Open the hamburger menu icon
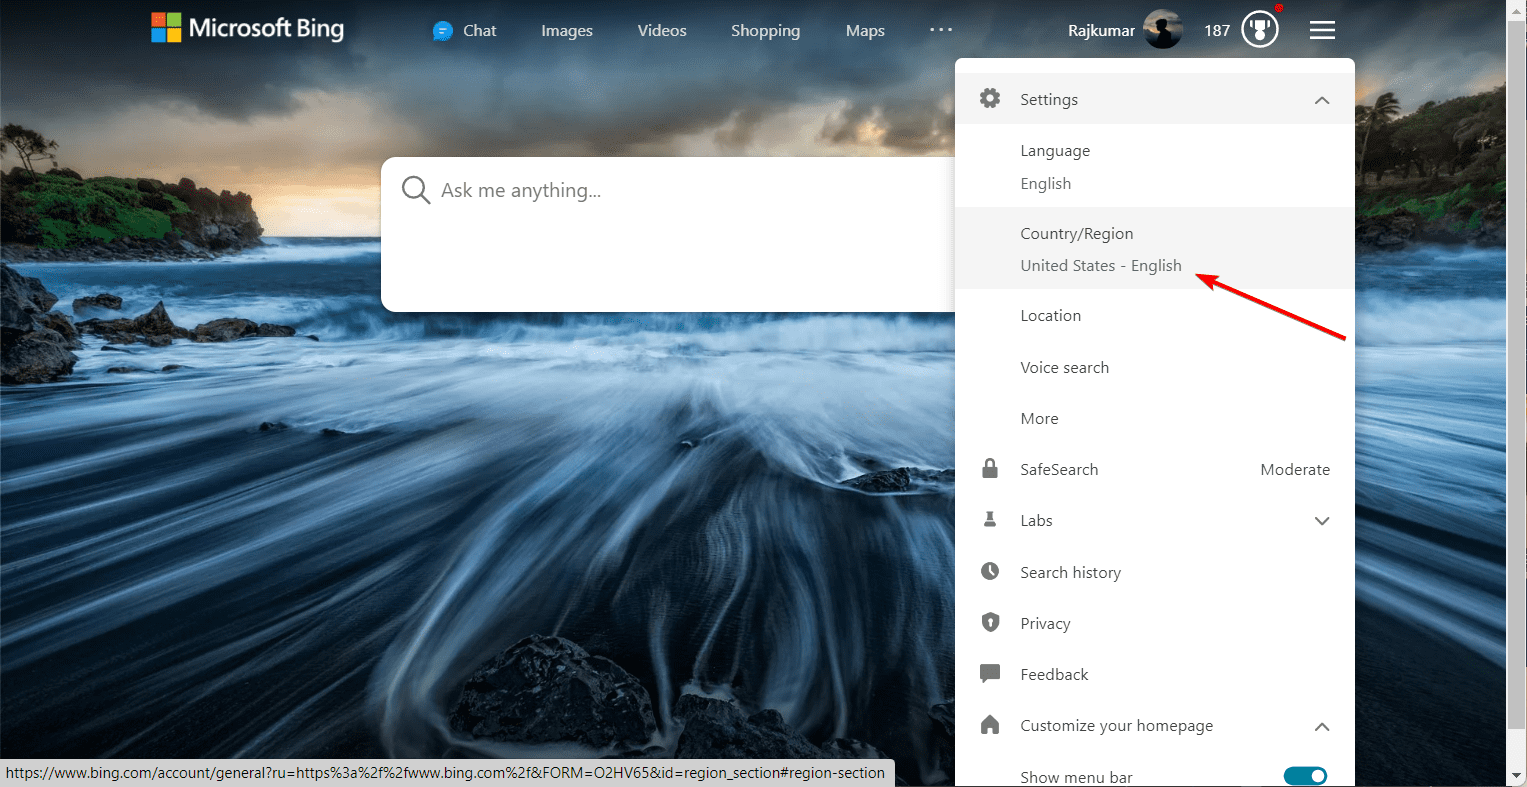1527x787 pixels. 1322,30
